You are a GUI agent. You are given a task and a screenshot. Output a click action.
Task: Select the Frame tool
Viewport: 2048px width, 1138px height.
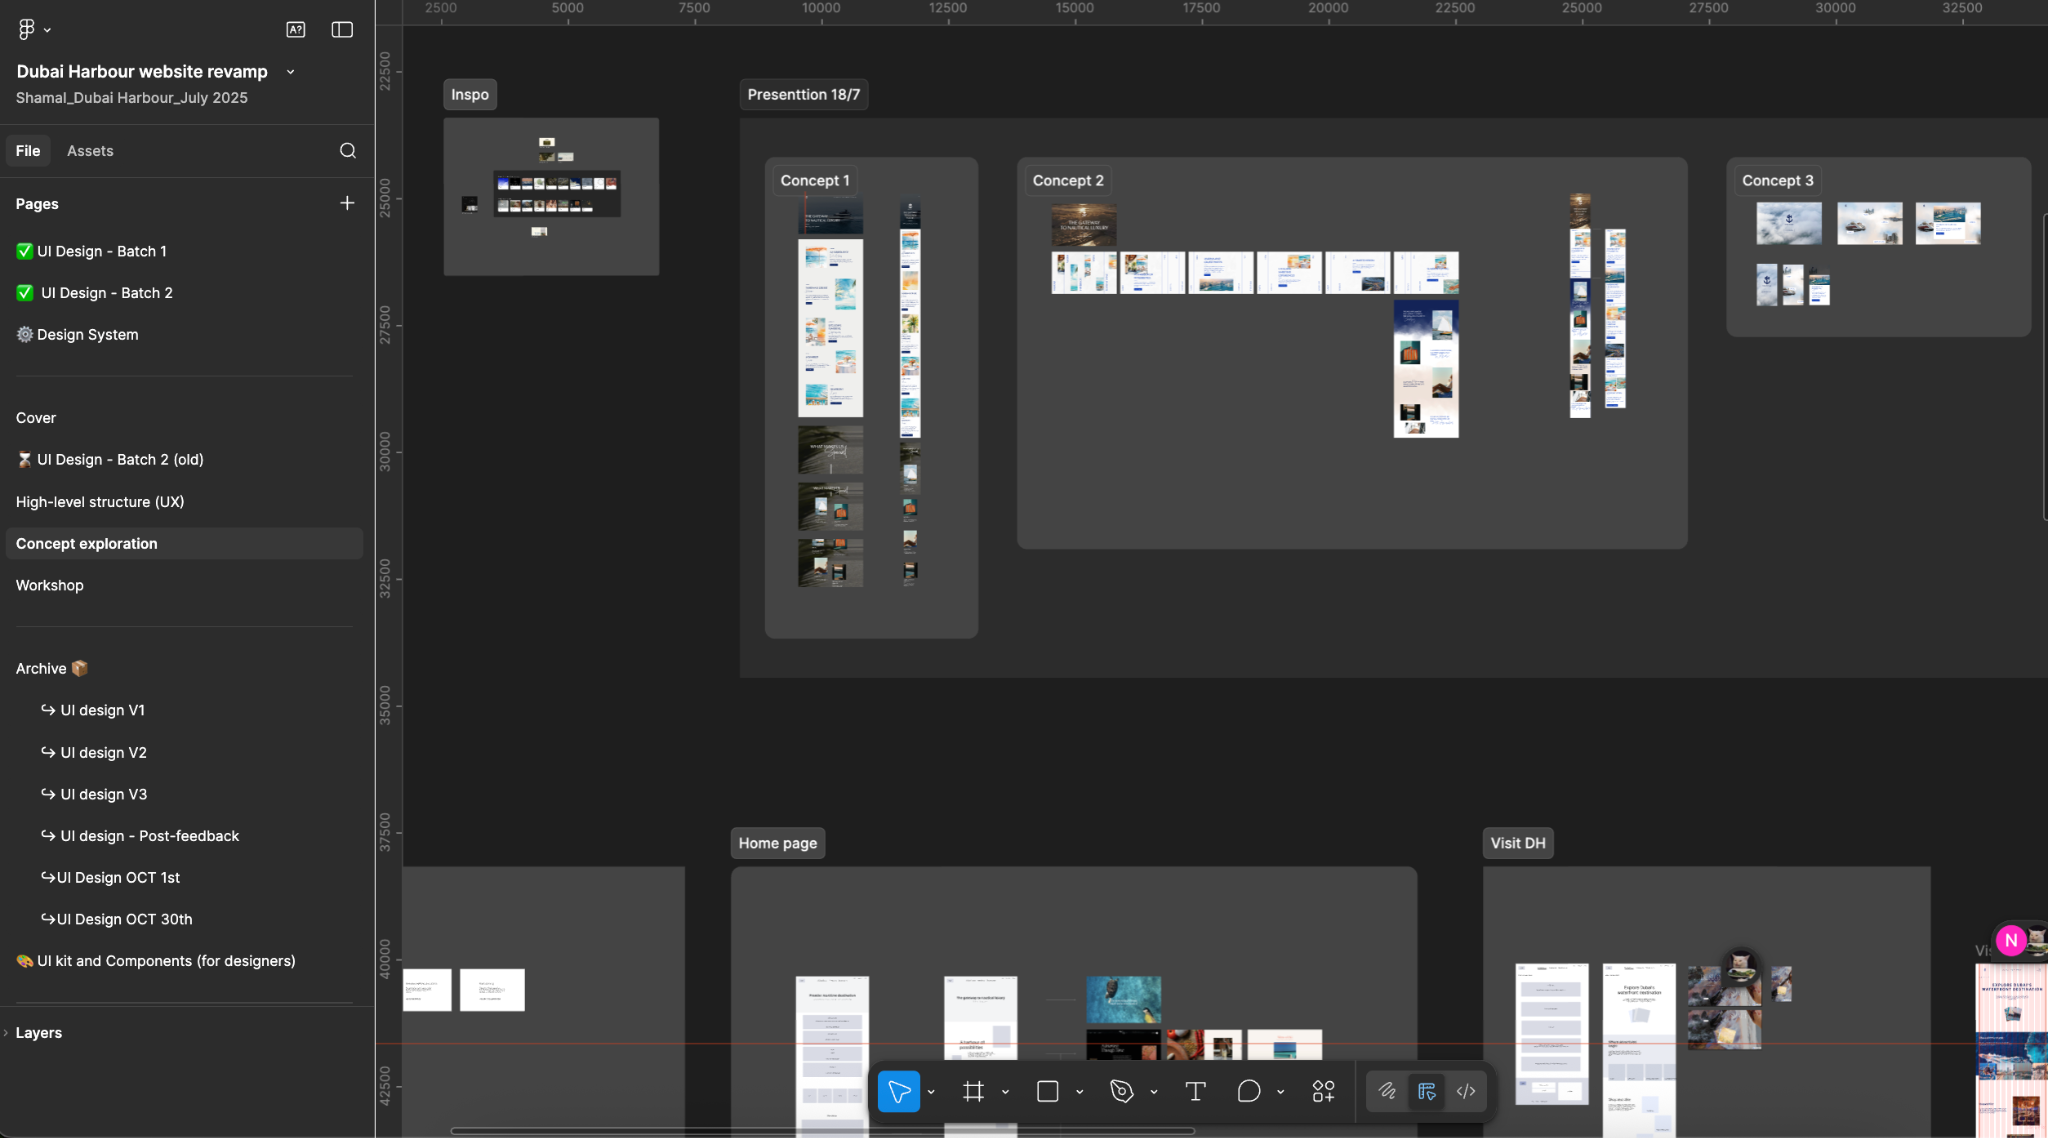click(973, 1091)
